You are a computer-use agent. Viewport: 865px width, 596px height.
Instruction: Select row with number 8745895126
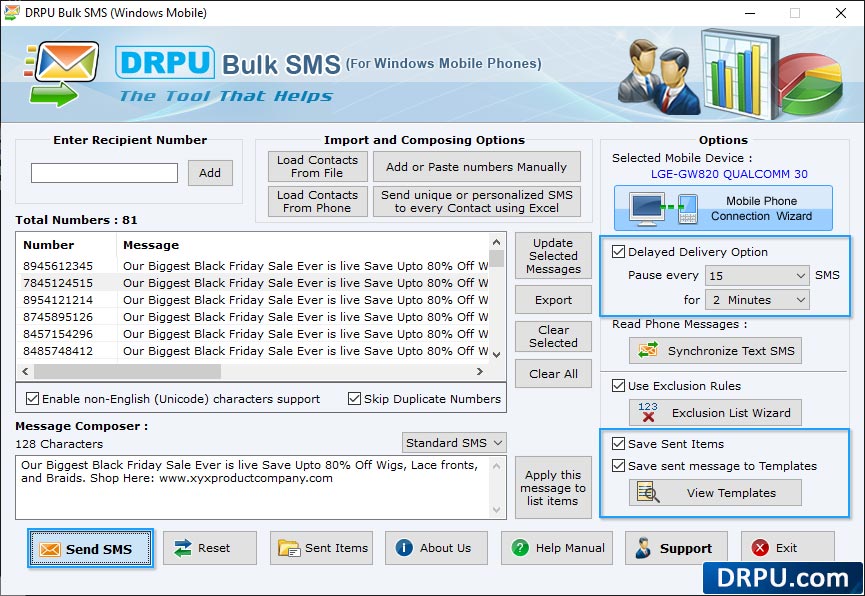pyautogui.click(x=255, y=317)
